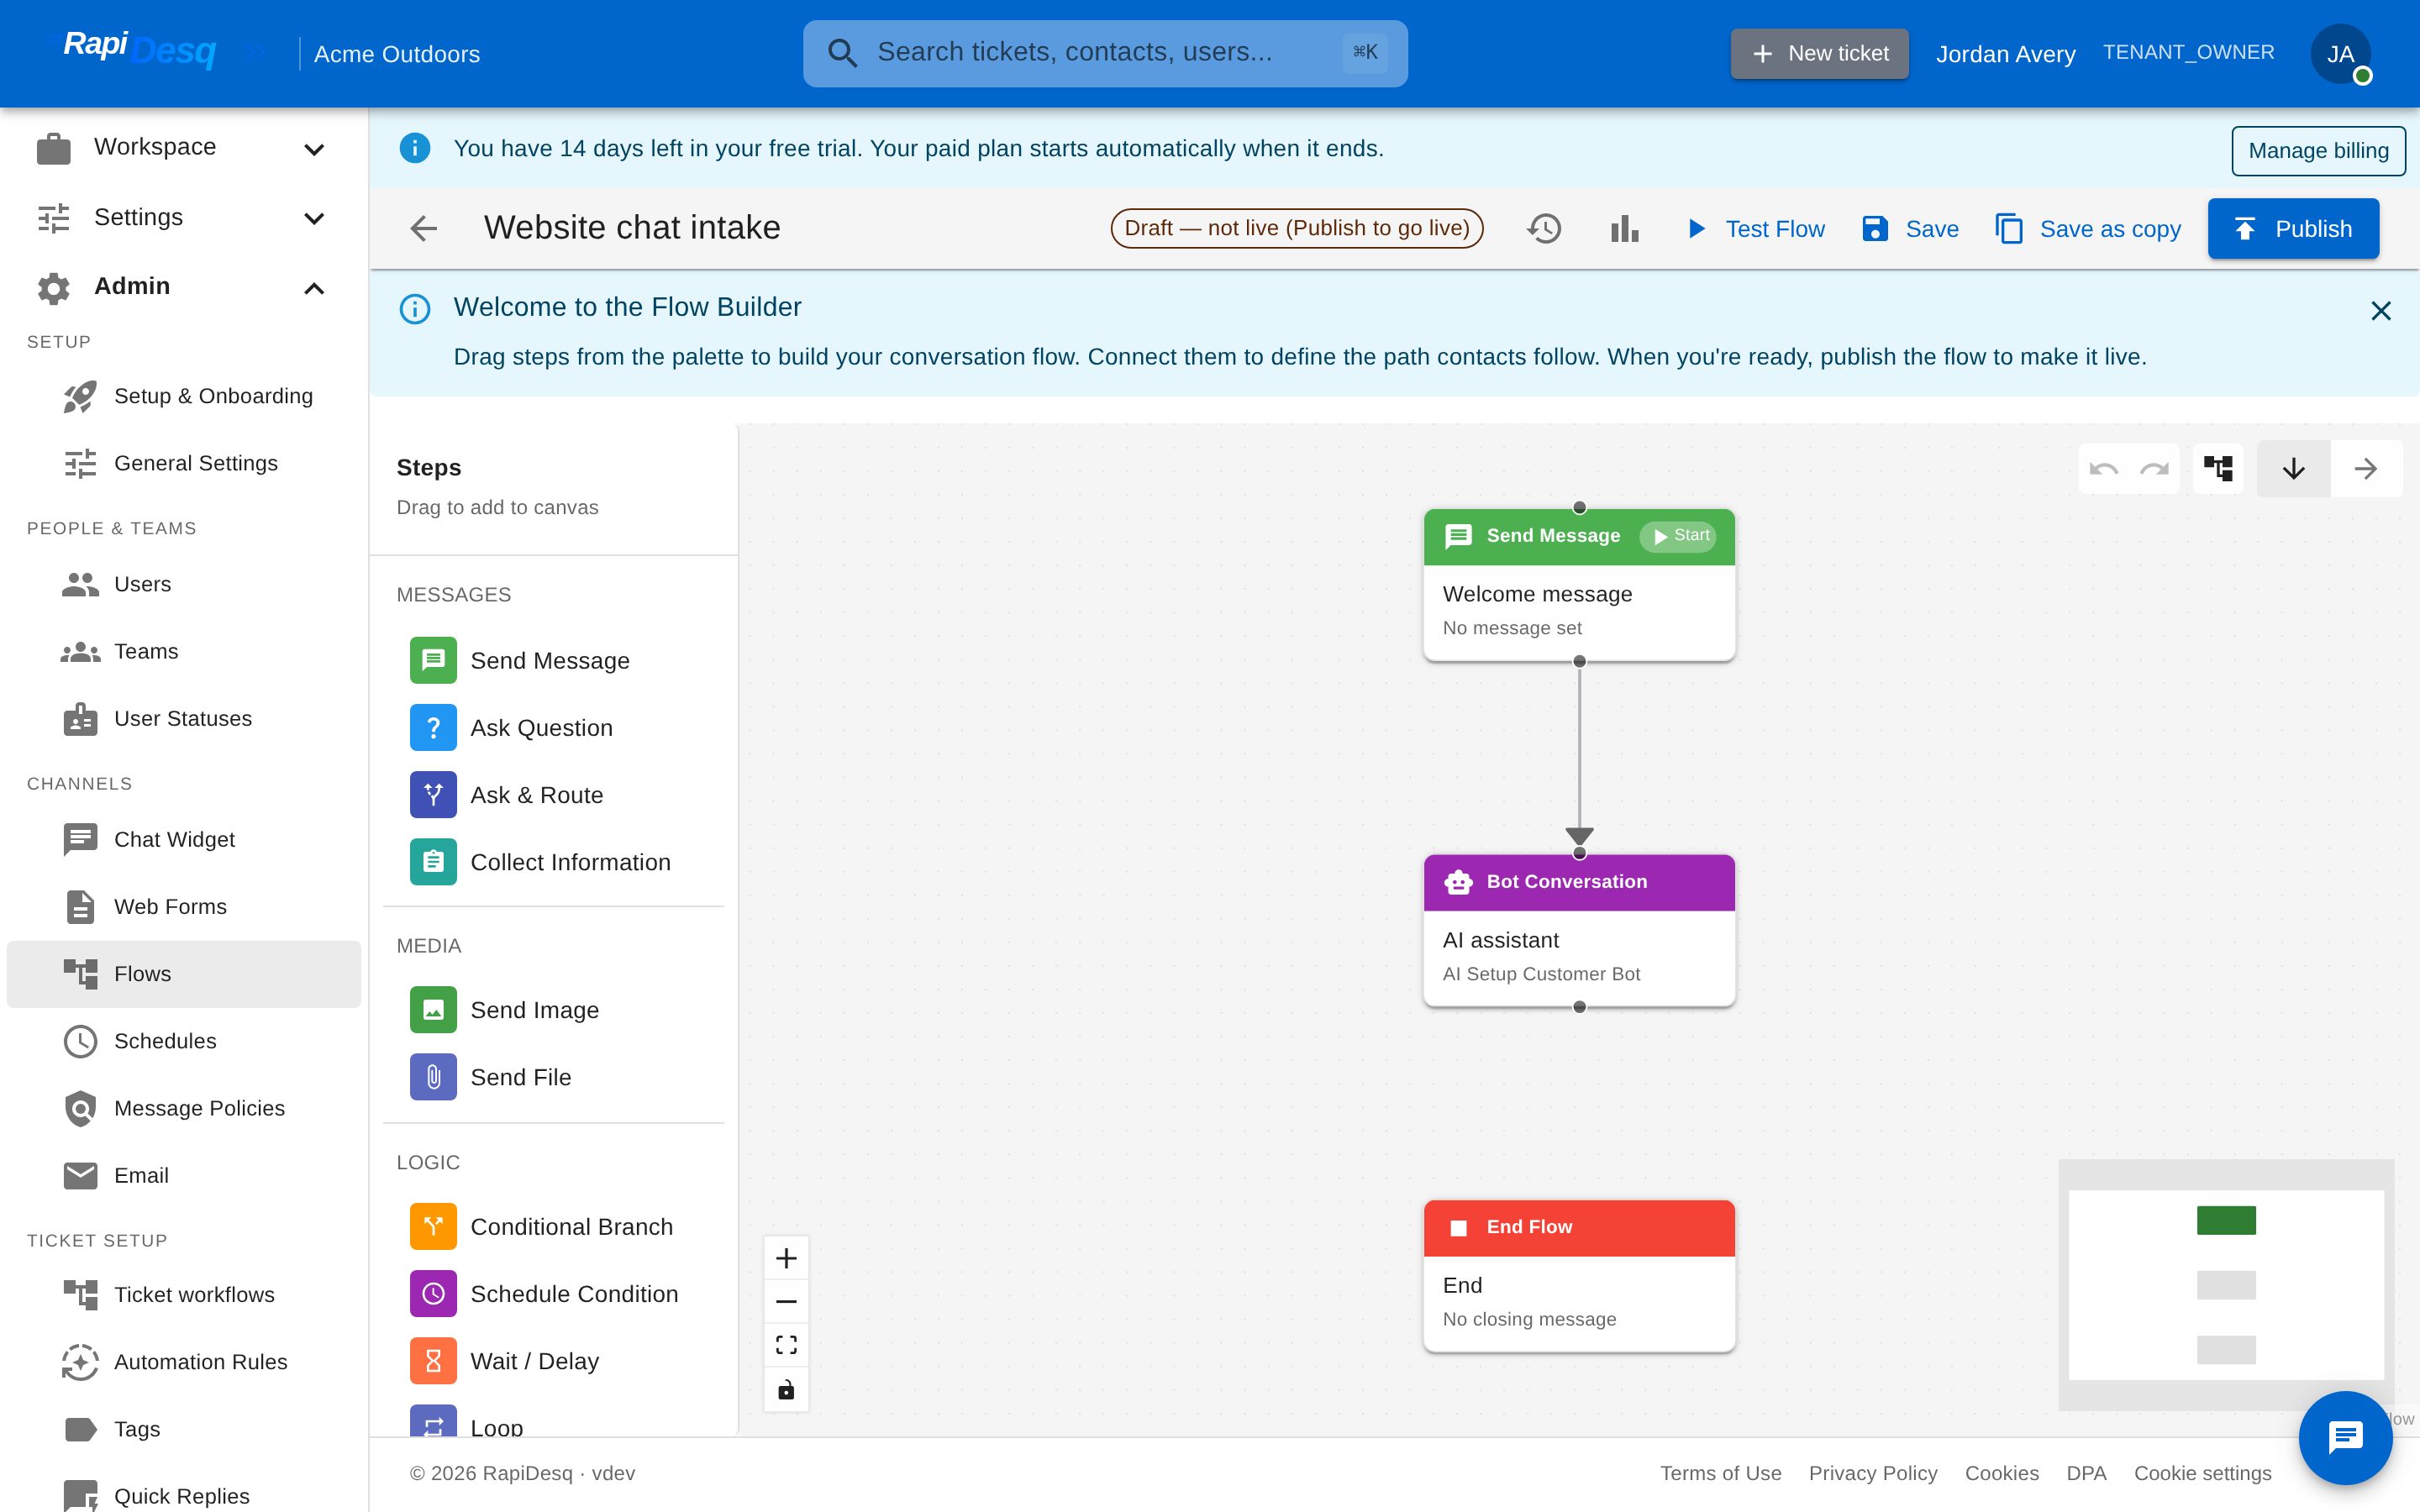Select the Bot Conversation node on canvas
This screenshot has height=1512, width=2420.
1579,930
